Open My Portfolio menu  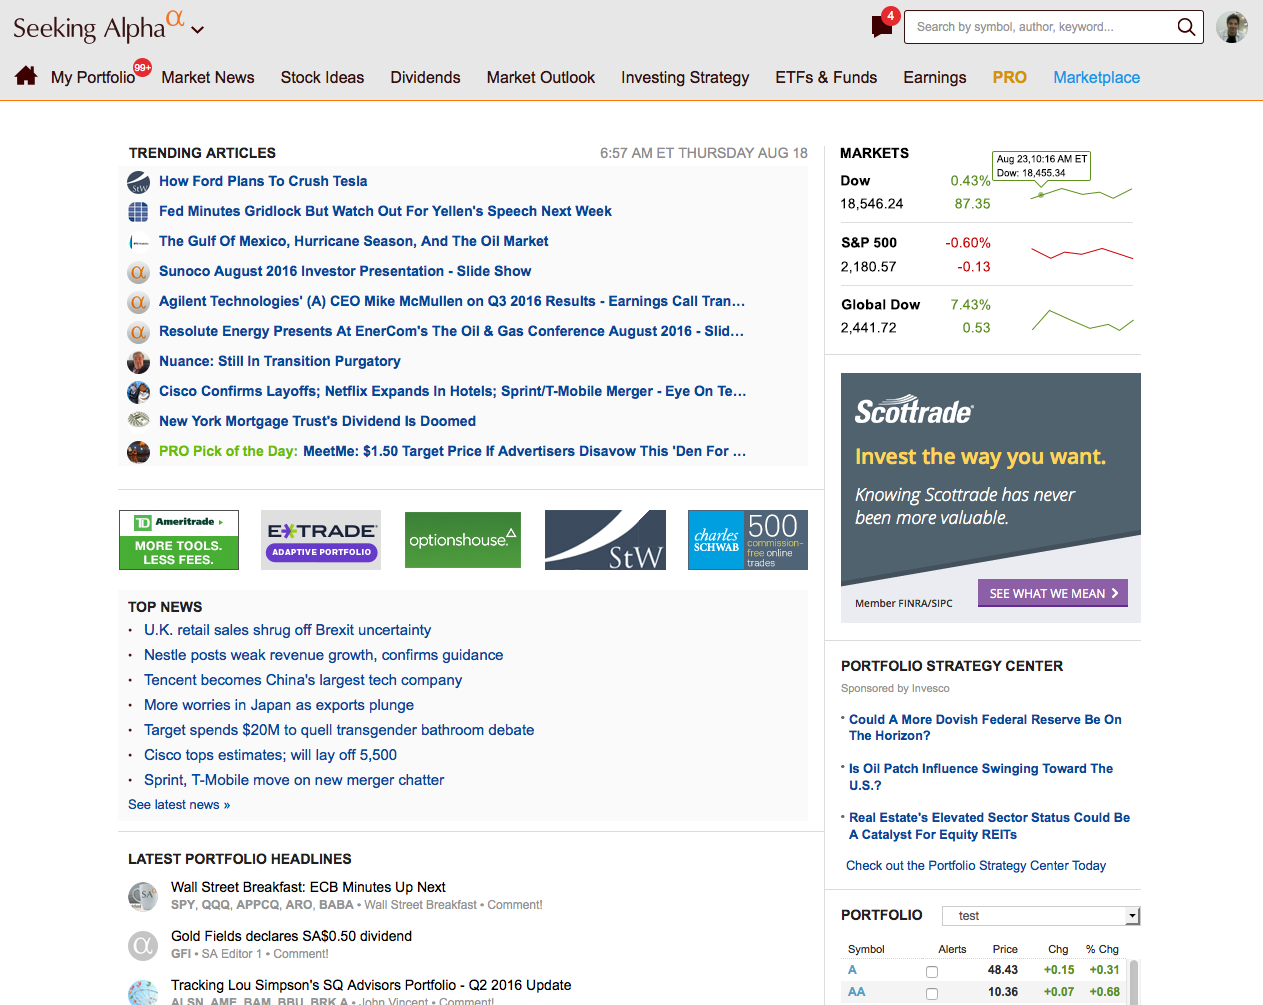pyautogui.click(x=93, y=77)
